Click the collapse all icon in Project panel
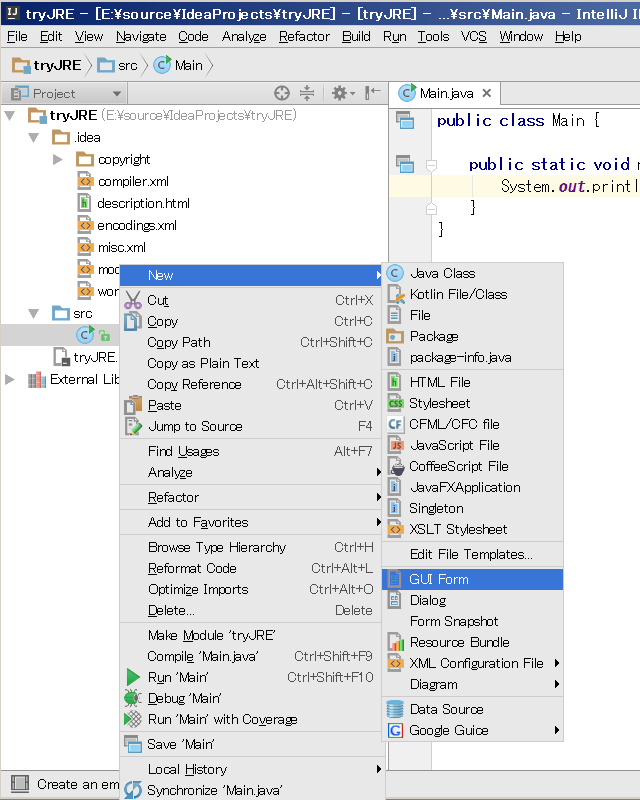This screenshot has width=640, height=800. (x=307, y=93)
